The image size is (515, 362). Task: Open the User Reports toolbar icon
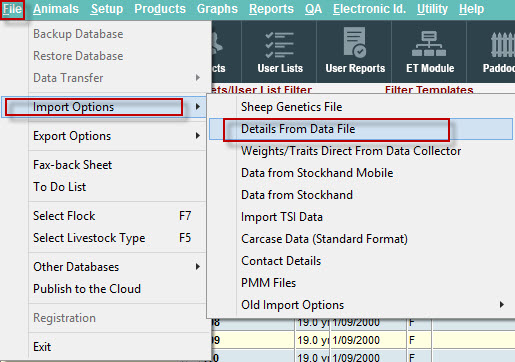pos(355,52)
